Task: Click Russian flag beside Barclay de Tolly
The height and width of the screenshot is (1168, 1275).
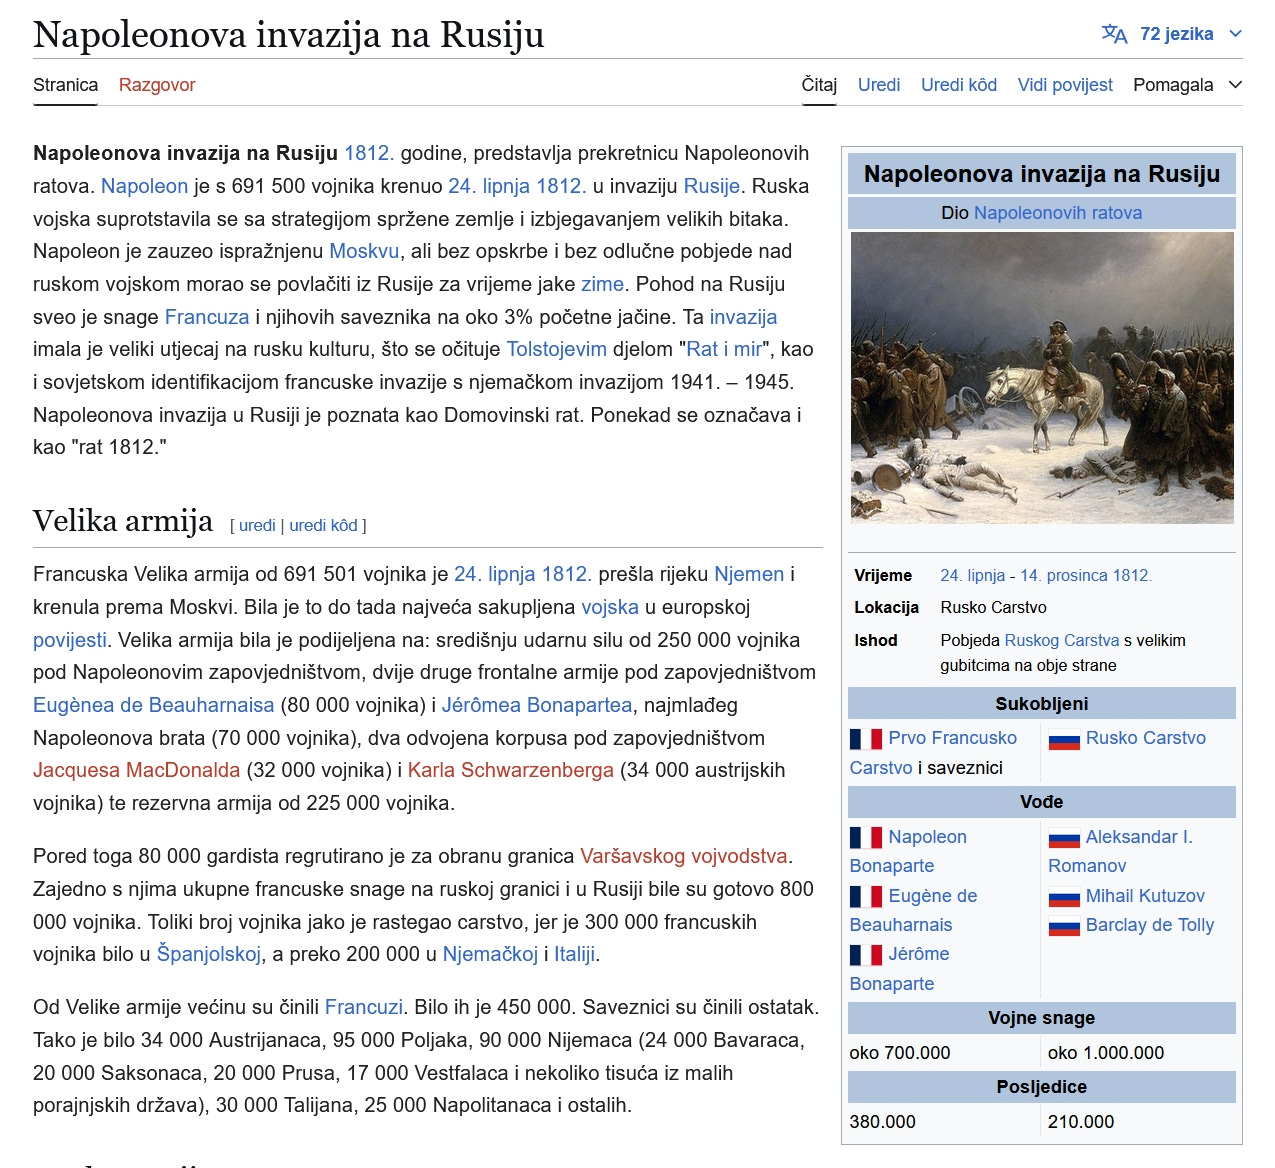Action: coord(1064,926)
